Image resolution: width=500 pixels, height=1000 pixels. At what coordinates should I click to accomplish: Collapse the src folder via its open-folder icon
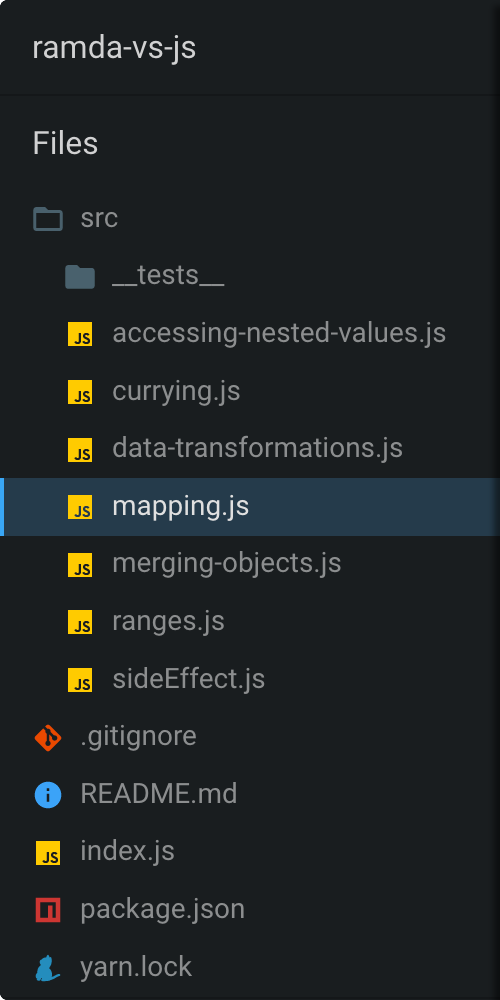click(x=48, y=219)
